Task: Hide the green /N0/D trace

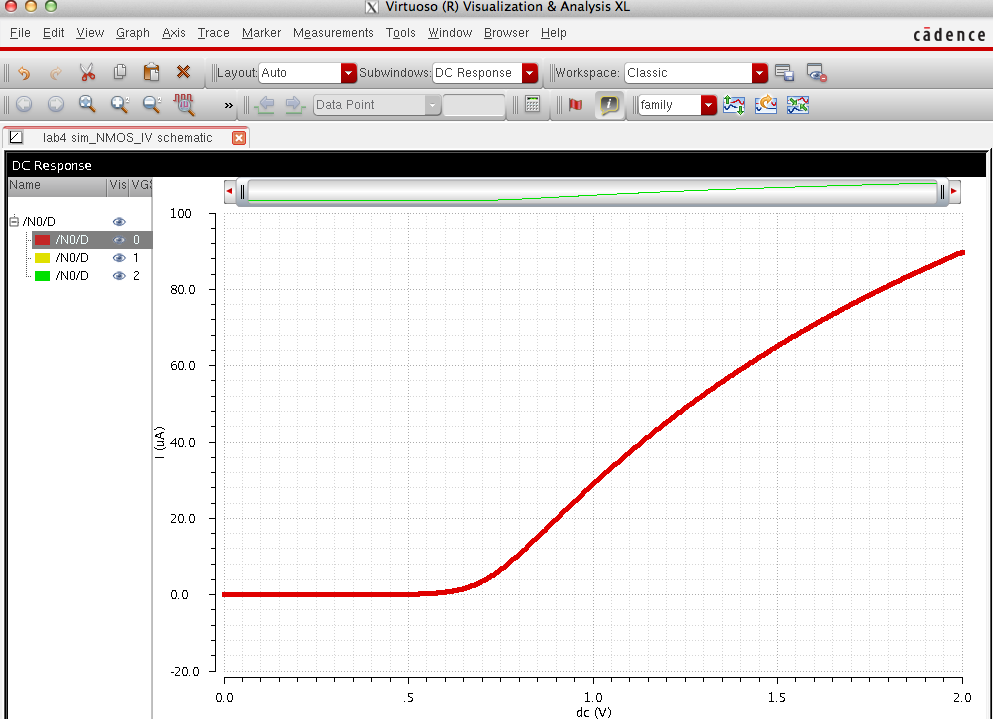Action: coord(119,275)
